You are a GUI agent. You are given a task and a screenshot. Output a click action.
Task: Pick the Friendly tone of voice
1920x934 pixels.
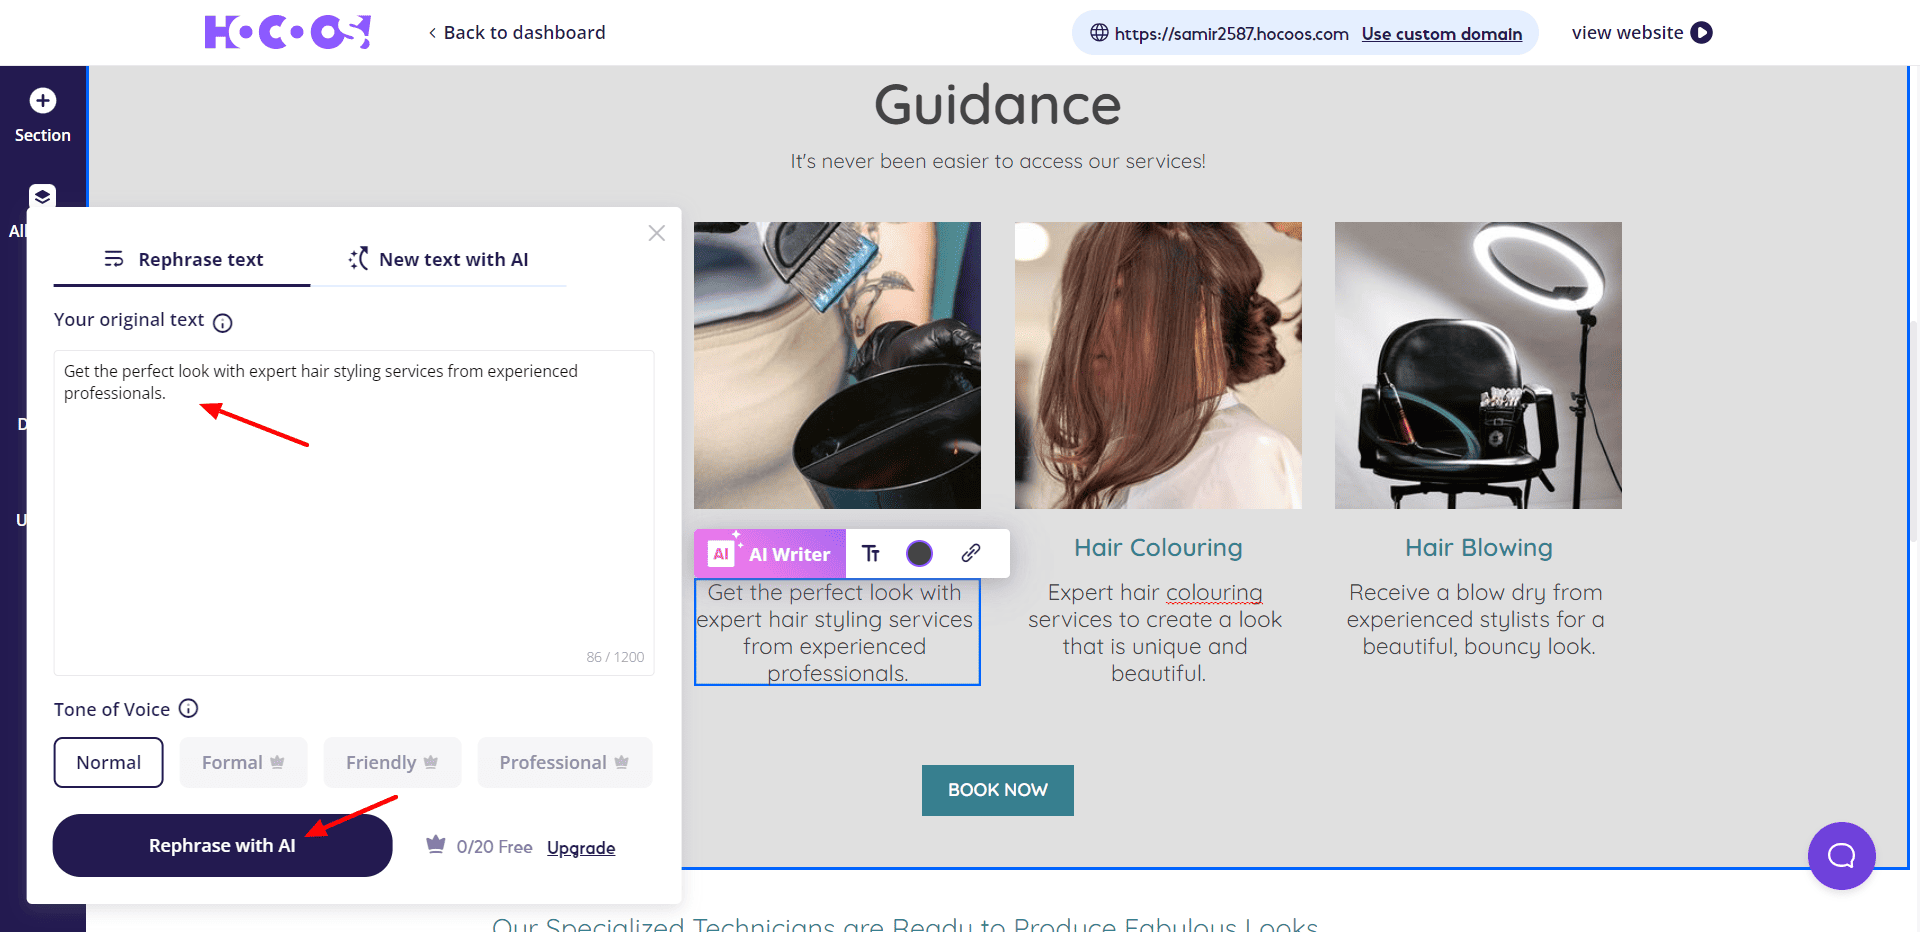391,763
